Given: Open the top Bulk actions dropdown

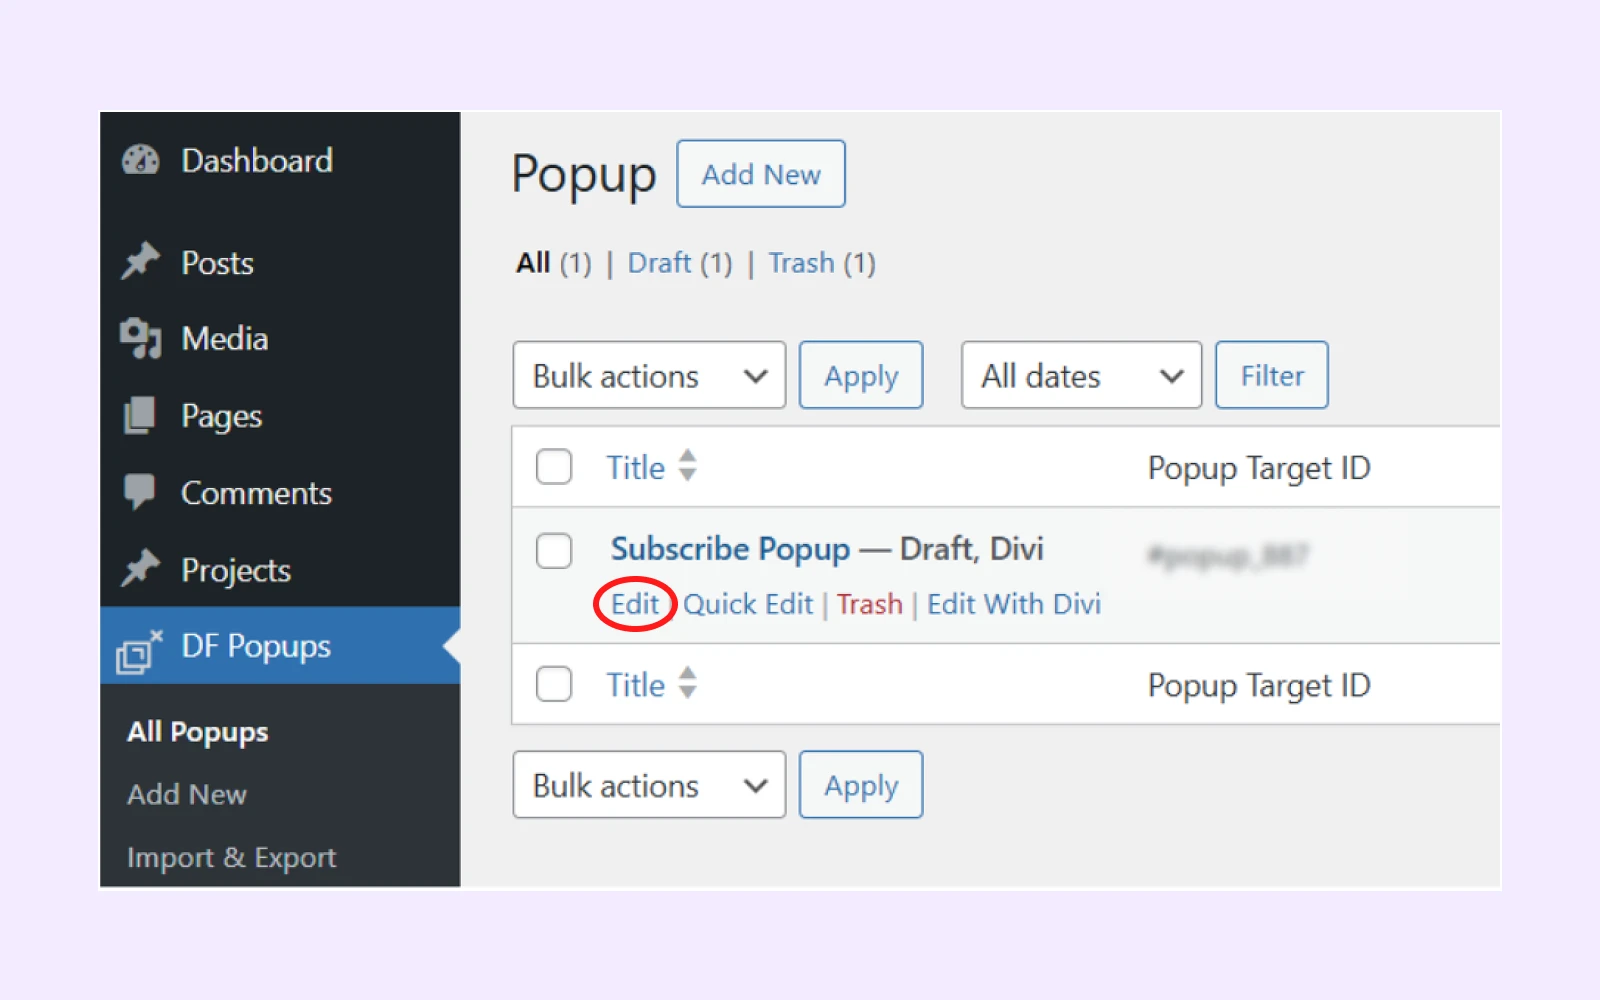Looking at the screenshot, I should point(649,376).
